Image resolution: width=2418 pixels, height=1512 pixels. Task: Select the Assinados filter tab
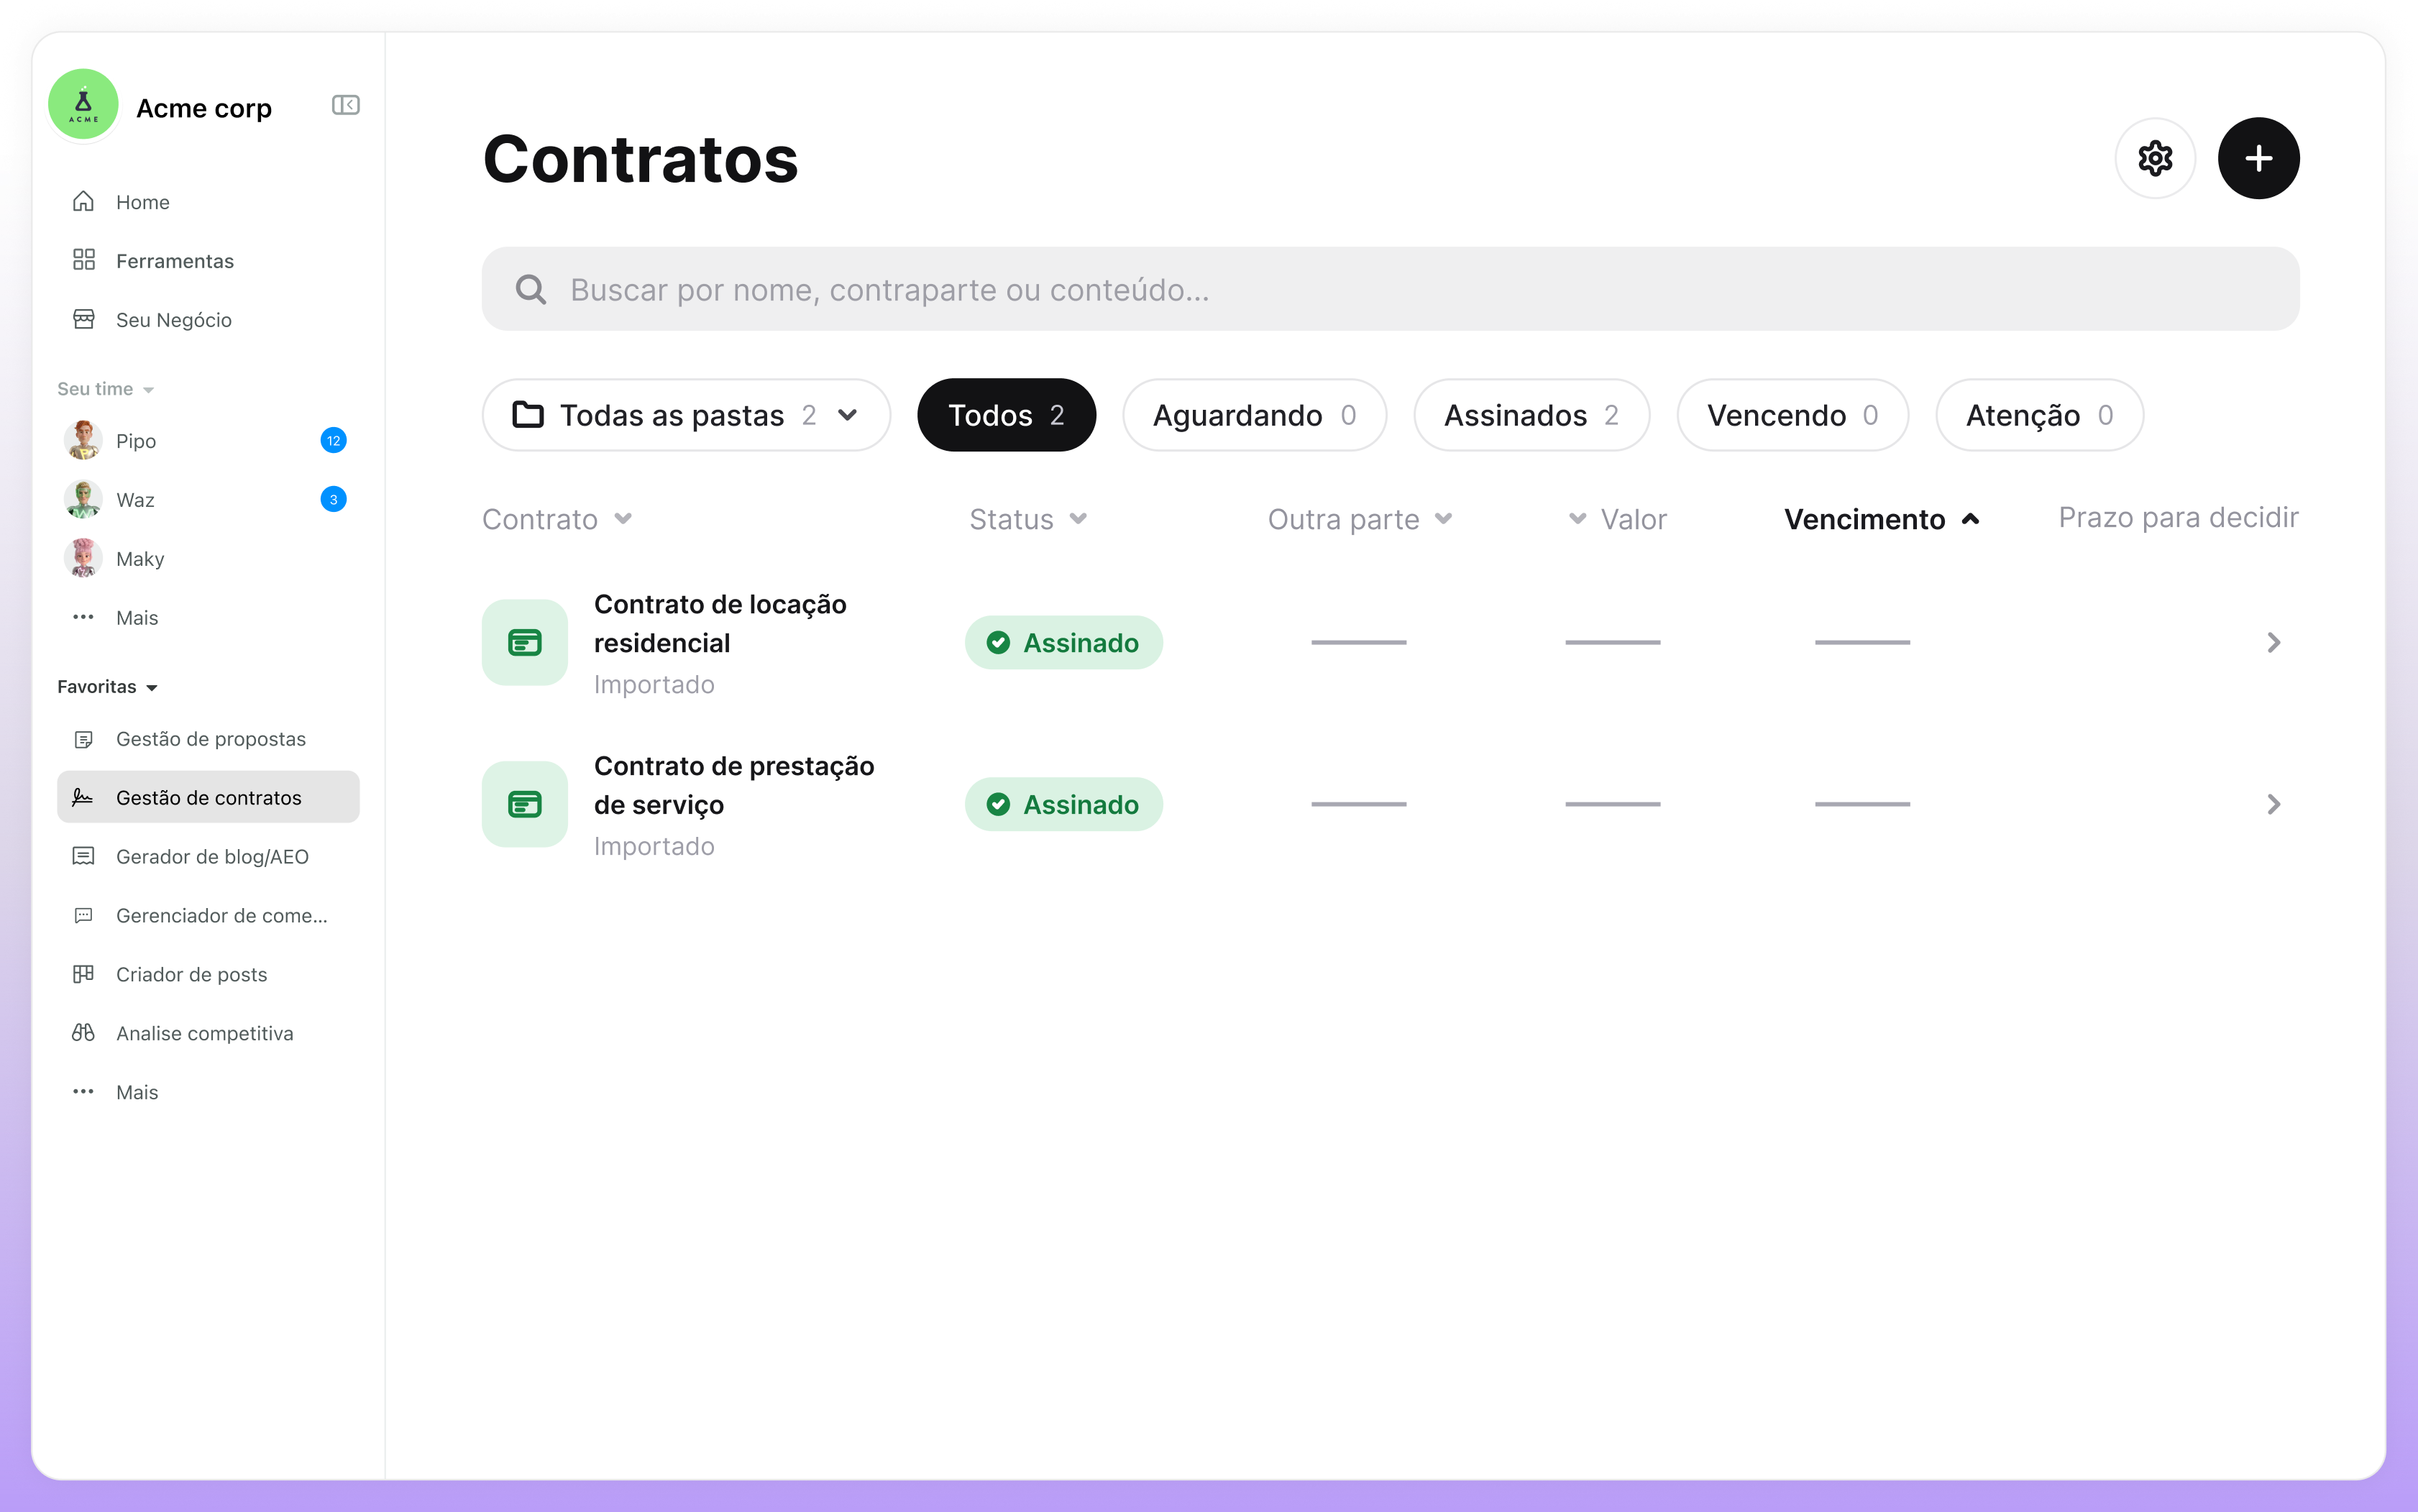(x=1531, y=415)
